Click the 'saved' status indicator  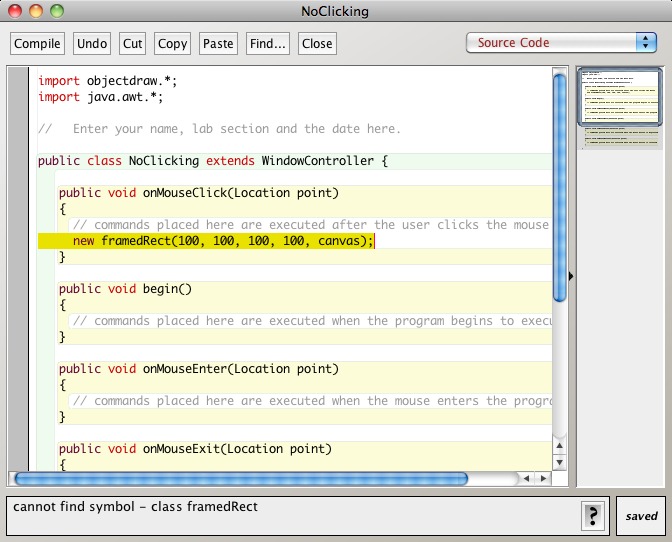click(641, 516)
